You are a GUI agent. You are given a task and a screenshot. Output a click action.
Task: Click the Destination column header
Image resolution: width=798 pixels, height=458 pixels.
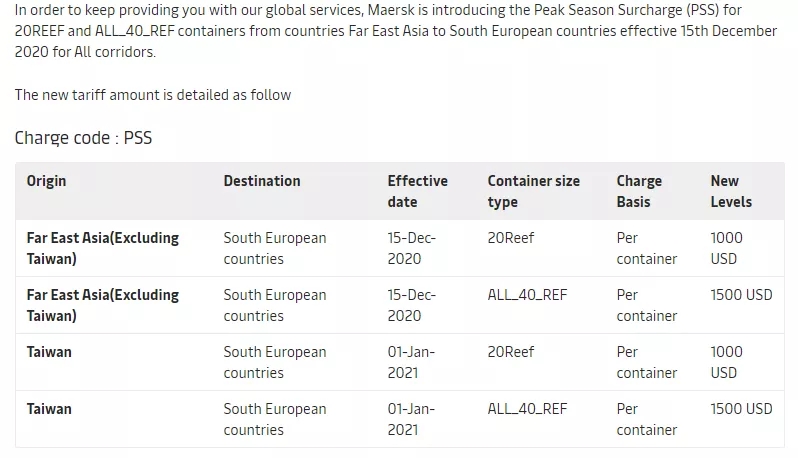coord(261,181)
